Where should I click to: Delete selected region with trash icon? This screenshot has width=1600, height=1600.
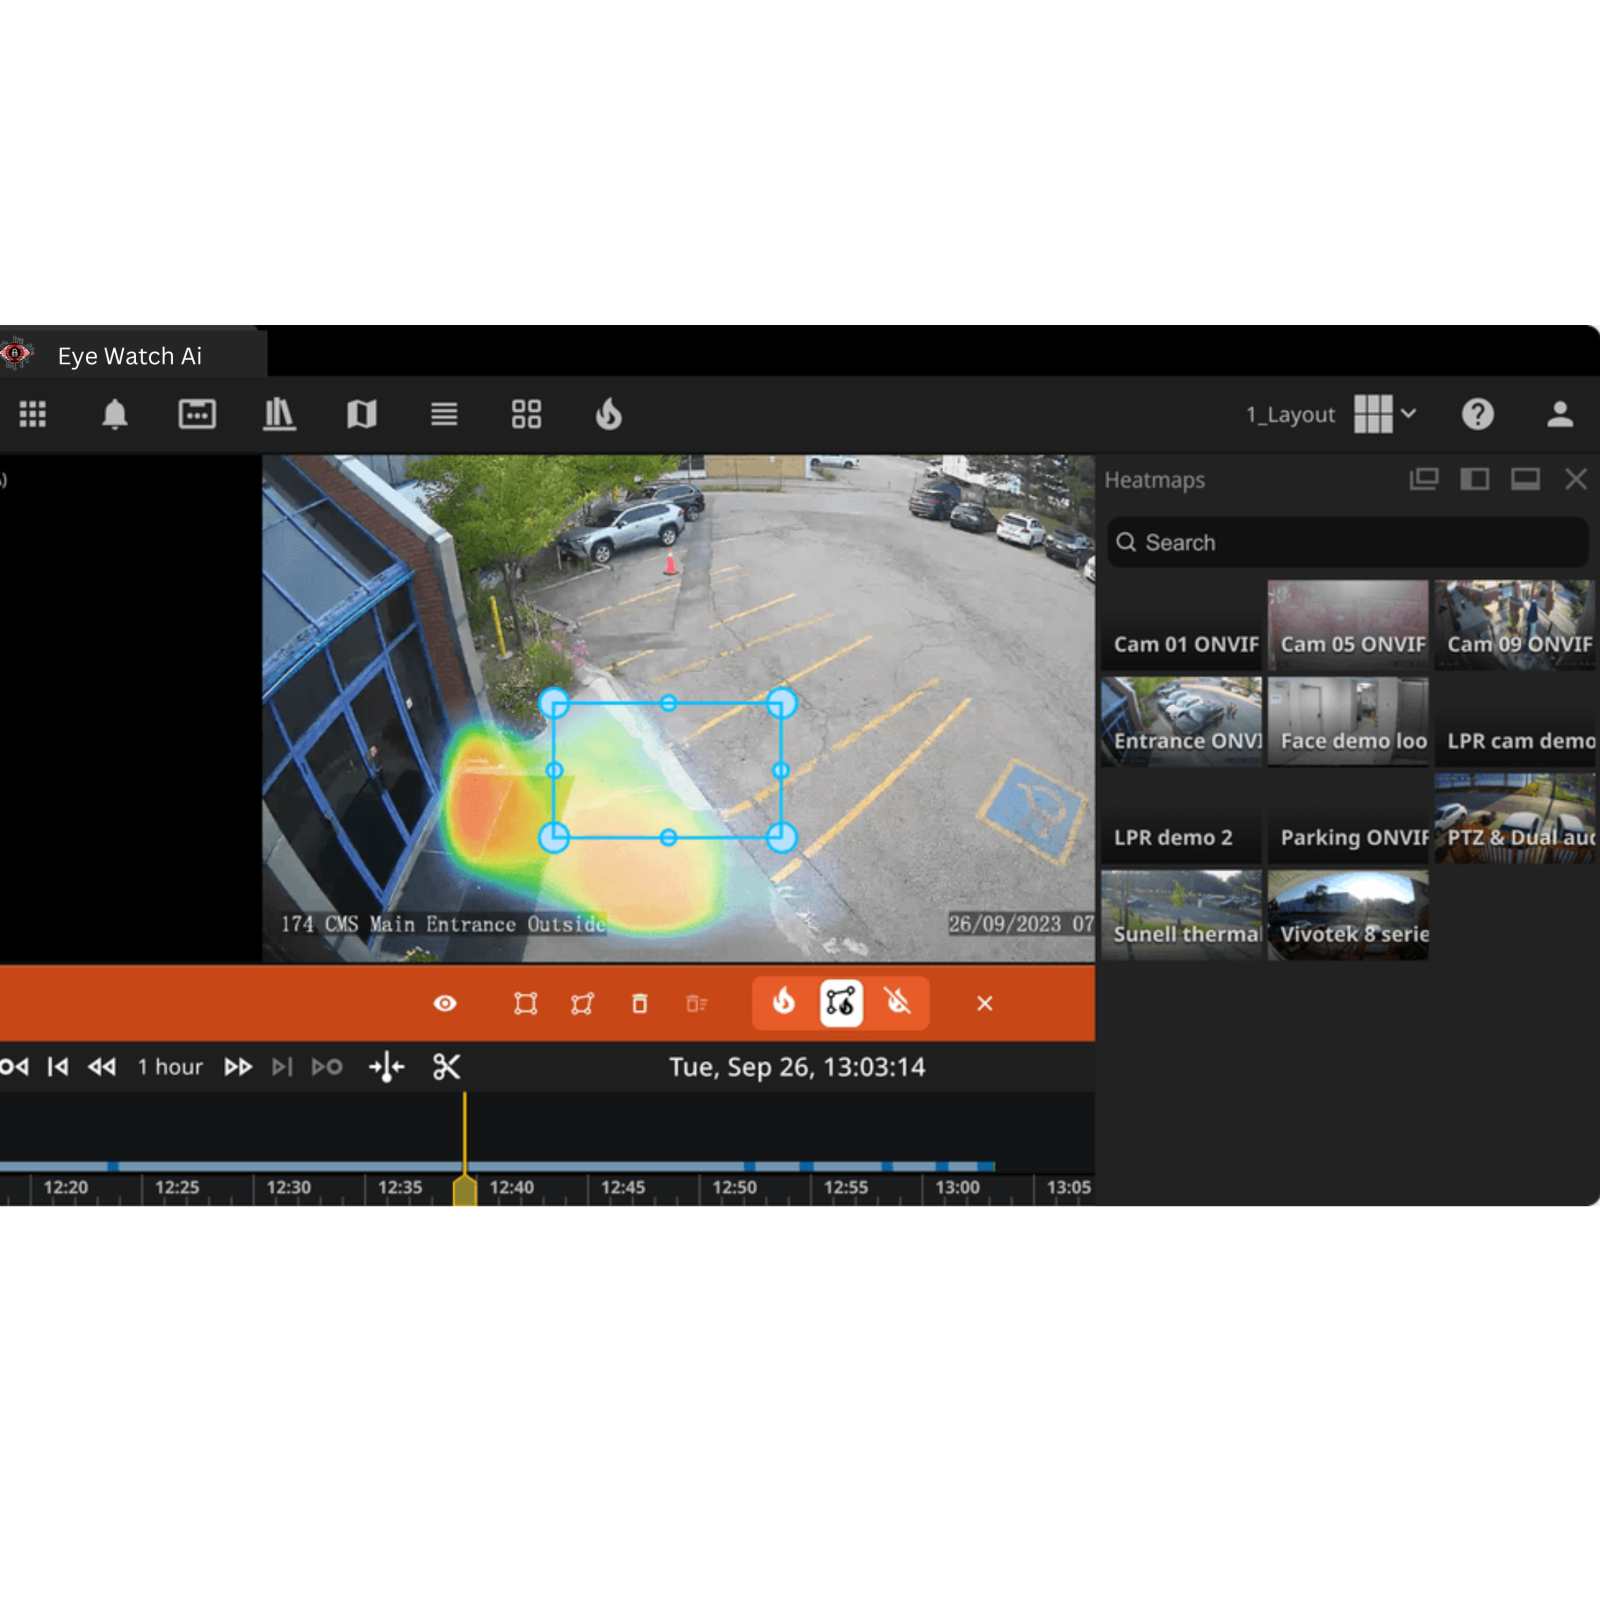640,1003
